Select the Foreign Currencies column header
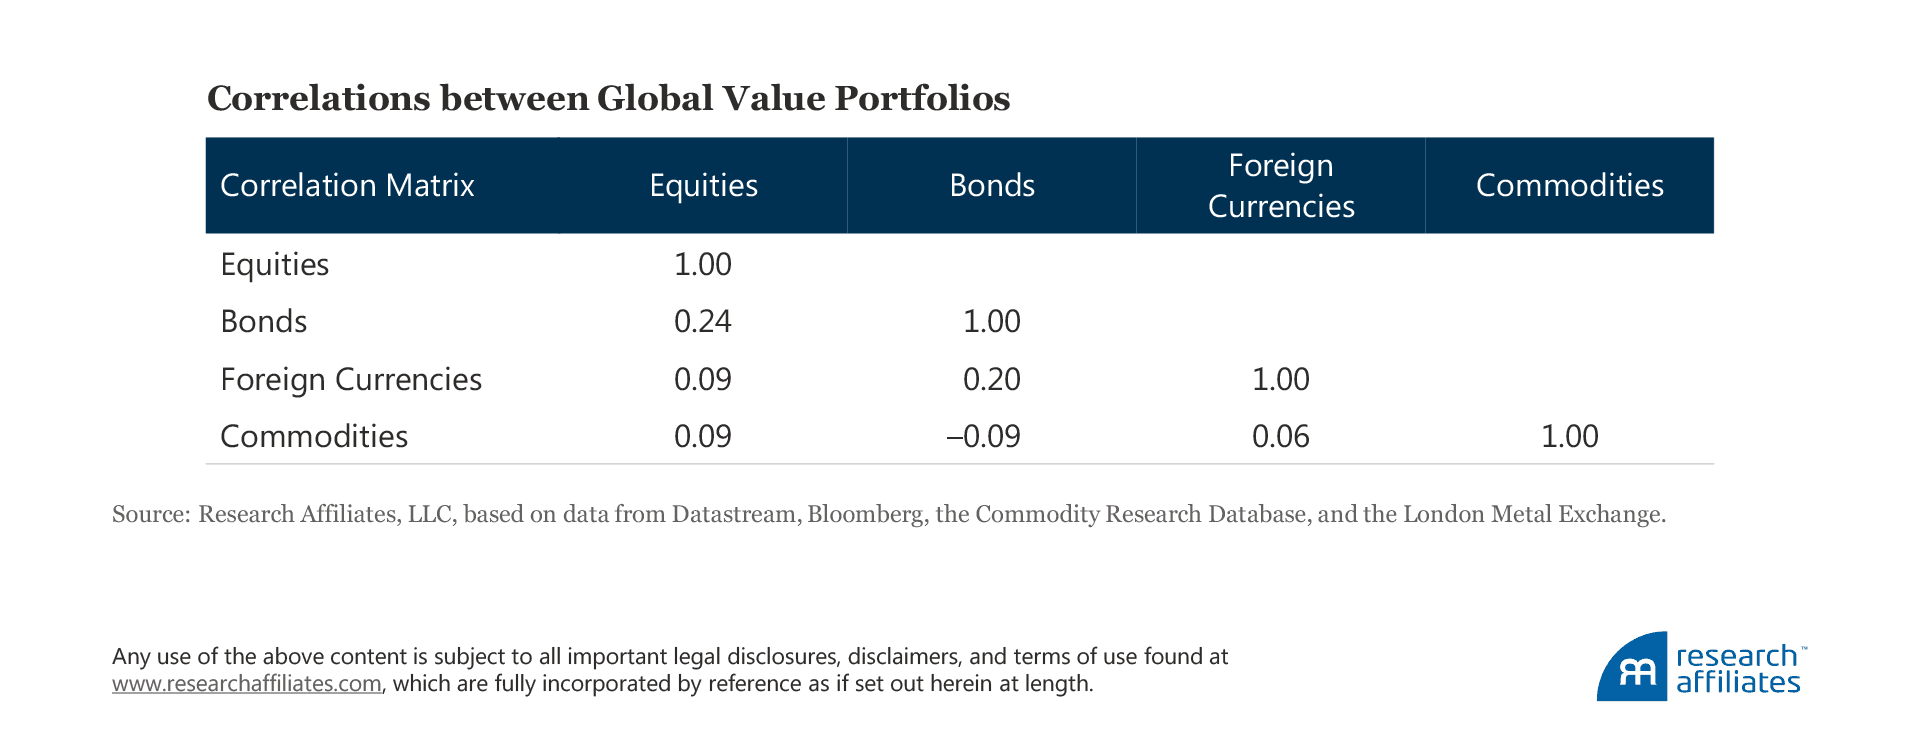 tap(1280, 185)
